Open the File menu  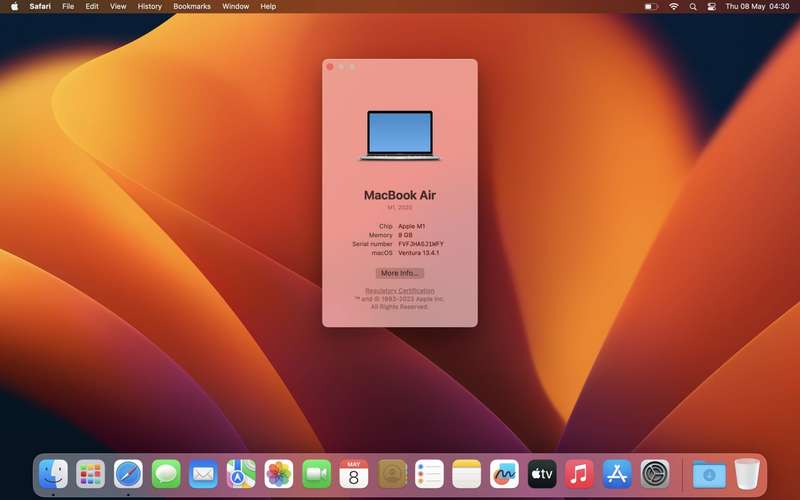68,7
